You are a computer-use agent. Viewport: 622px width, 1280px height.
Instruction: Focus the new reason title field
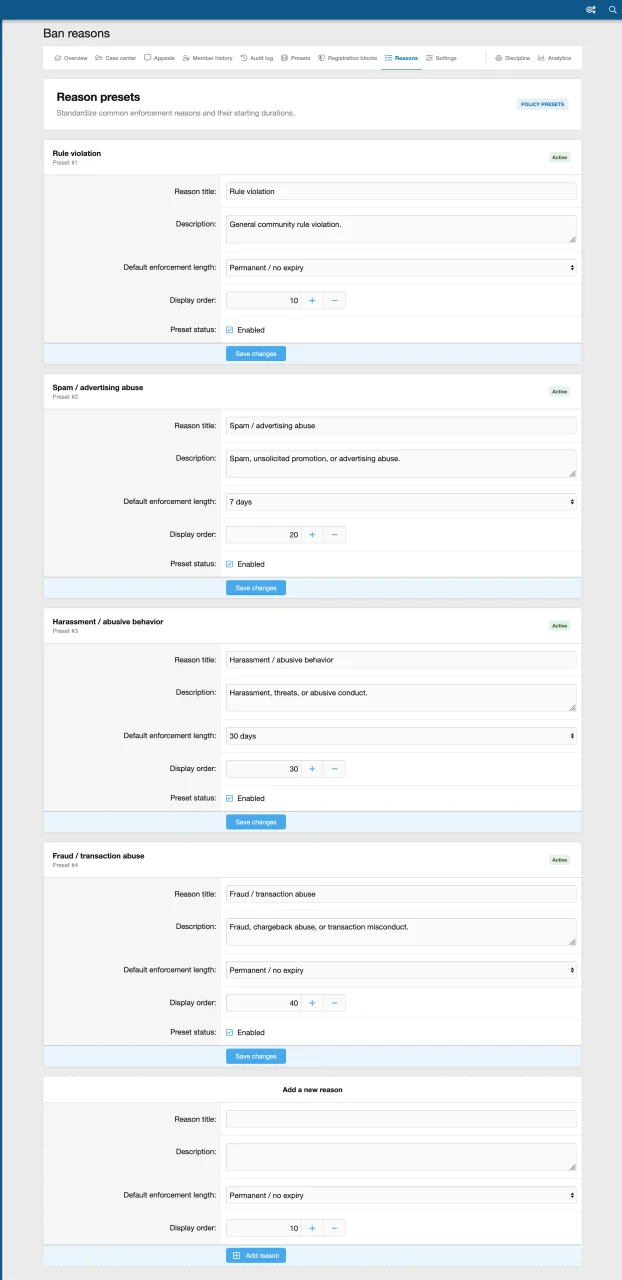click(401, 1119)
